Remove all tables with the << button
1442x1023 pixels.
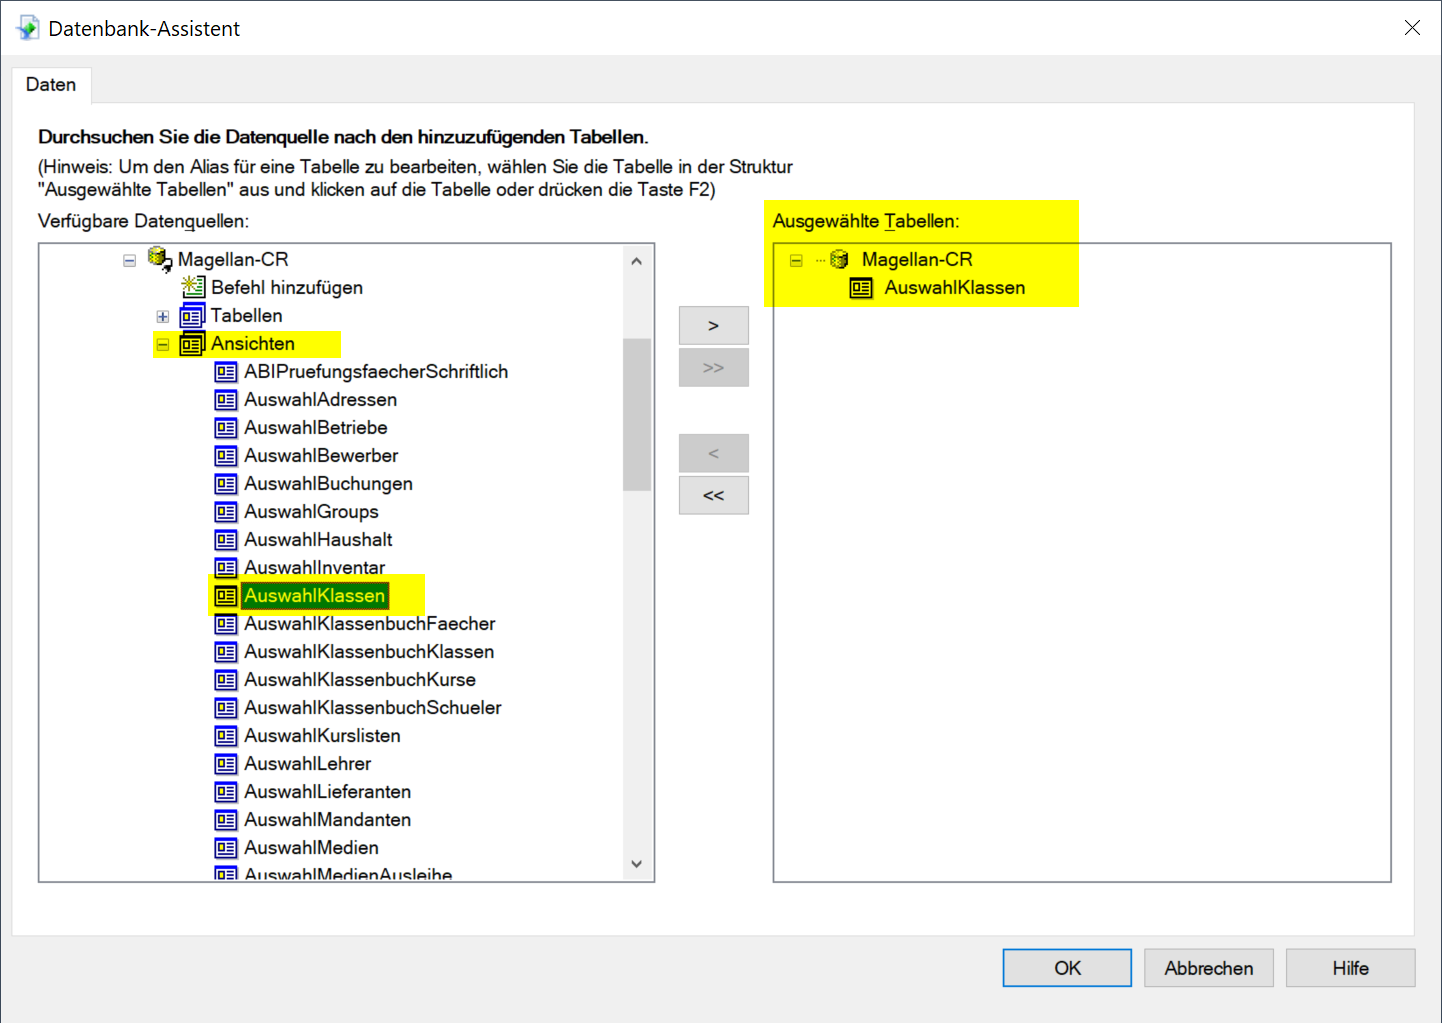point(713,495)
